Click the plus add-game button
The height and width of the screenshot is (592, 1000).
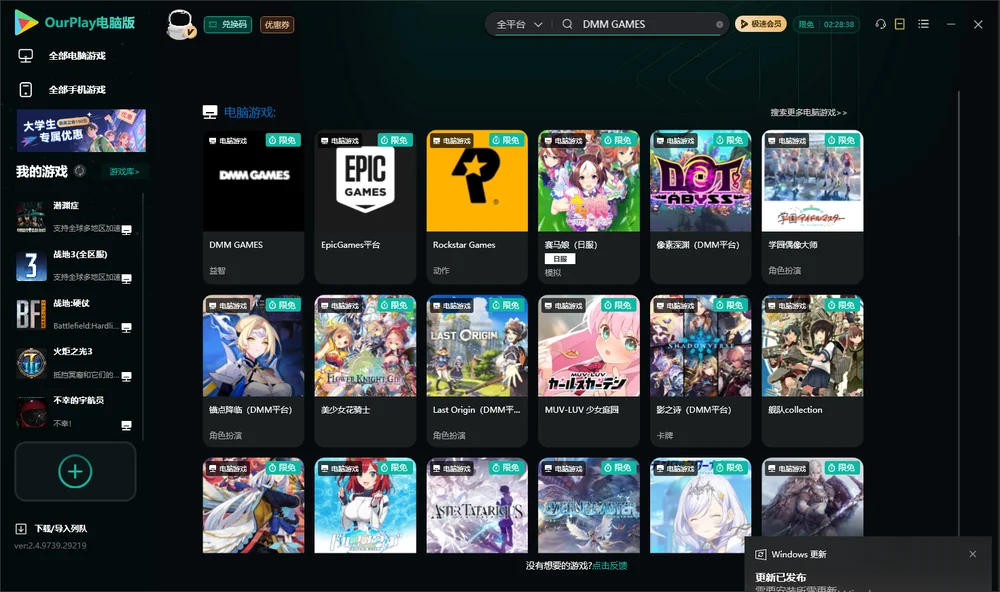coord(75,471)
